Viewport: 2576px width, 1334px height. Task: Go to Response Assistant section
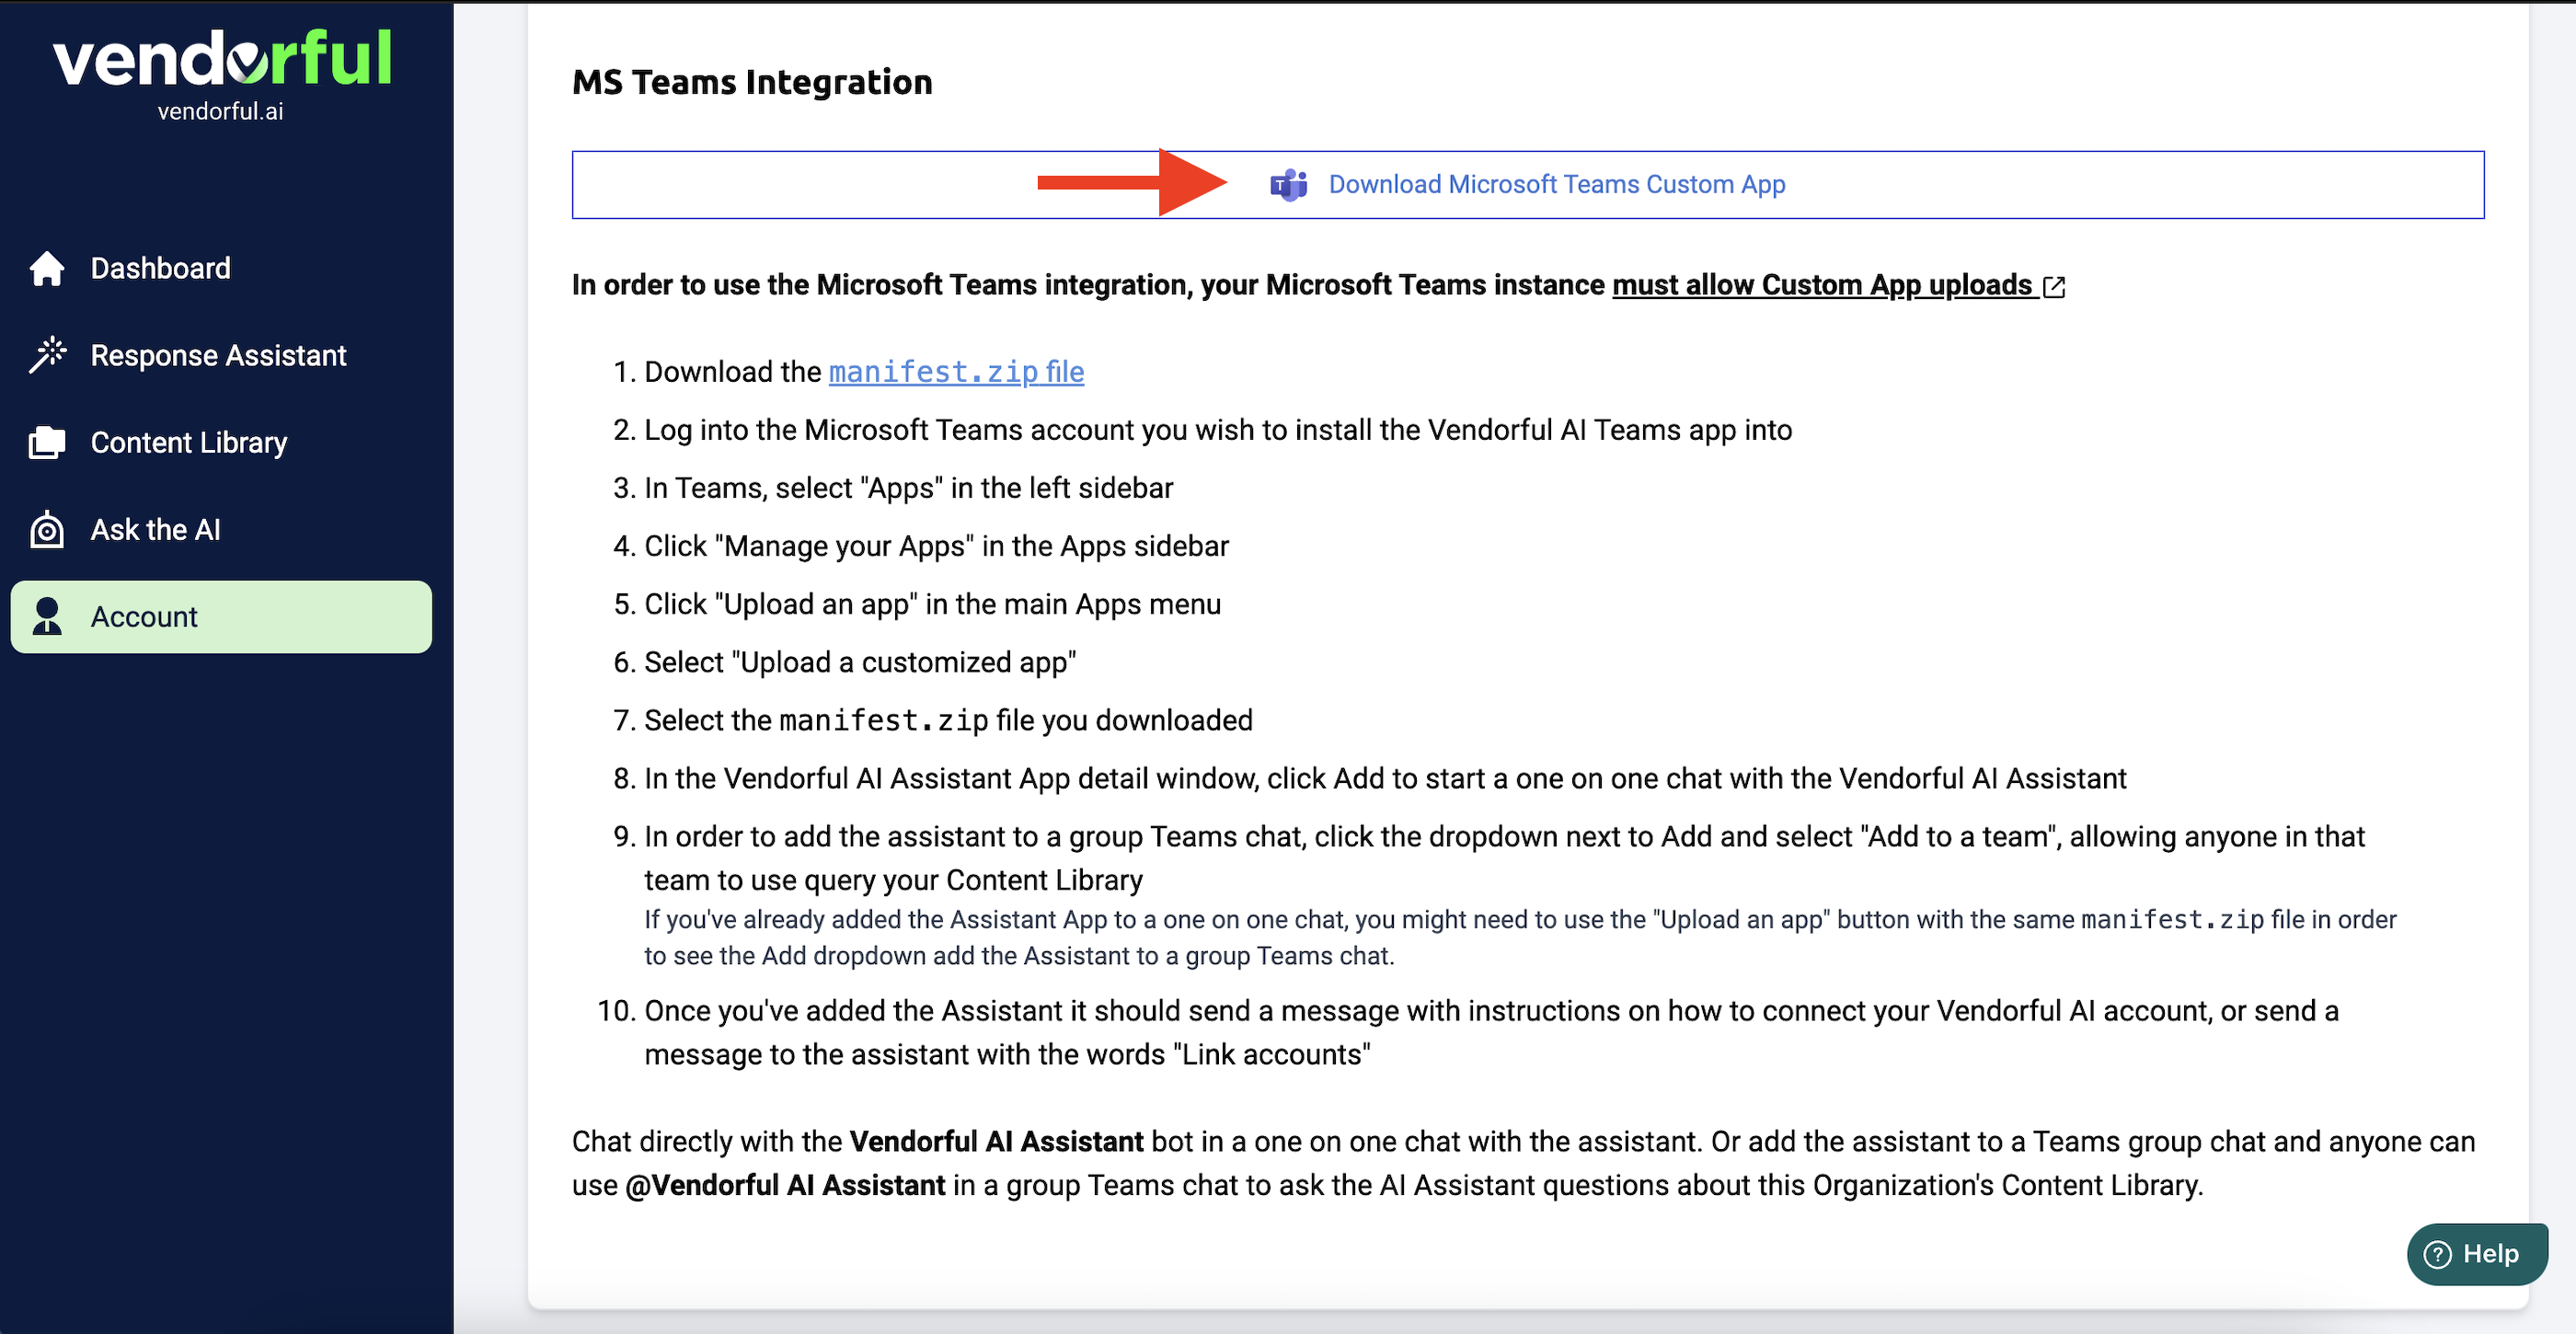(218, 355)
